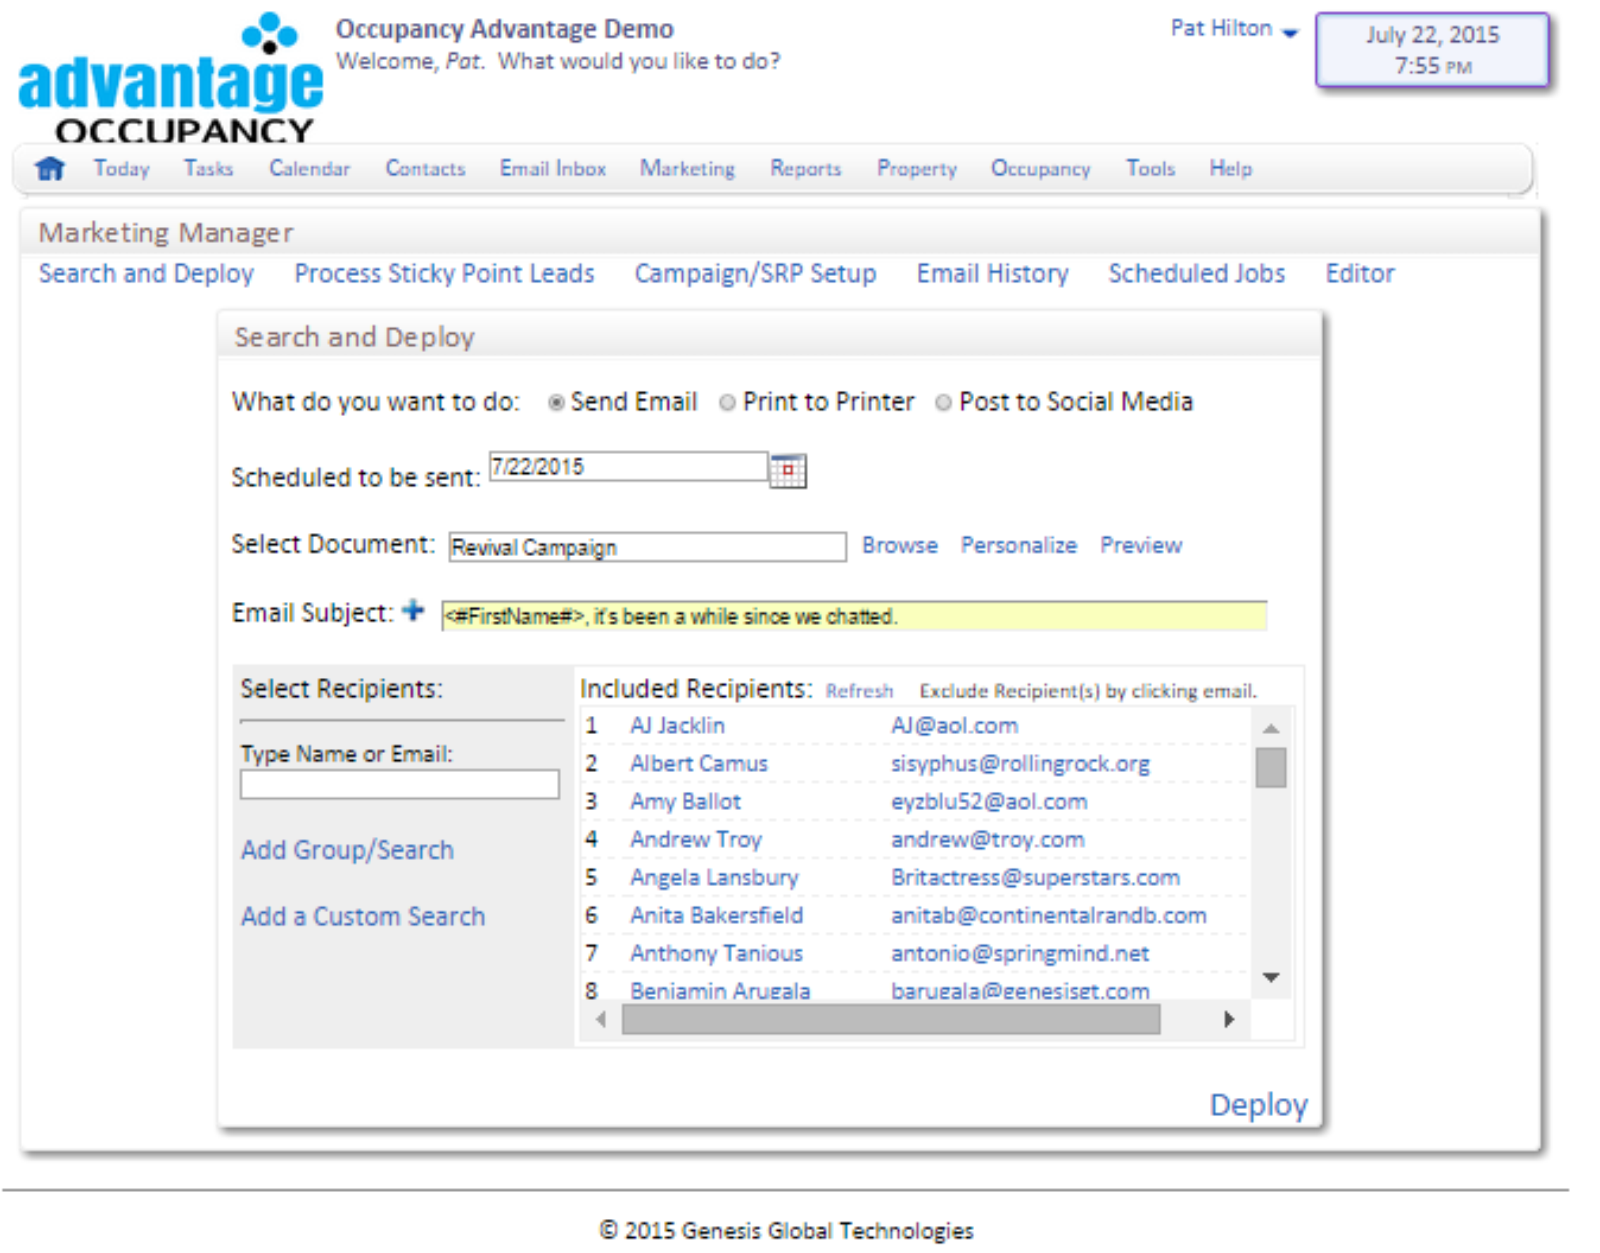Click the home icon in navigation bar

[x=48, y=169]
